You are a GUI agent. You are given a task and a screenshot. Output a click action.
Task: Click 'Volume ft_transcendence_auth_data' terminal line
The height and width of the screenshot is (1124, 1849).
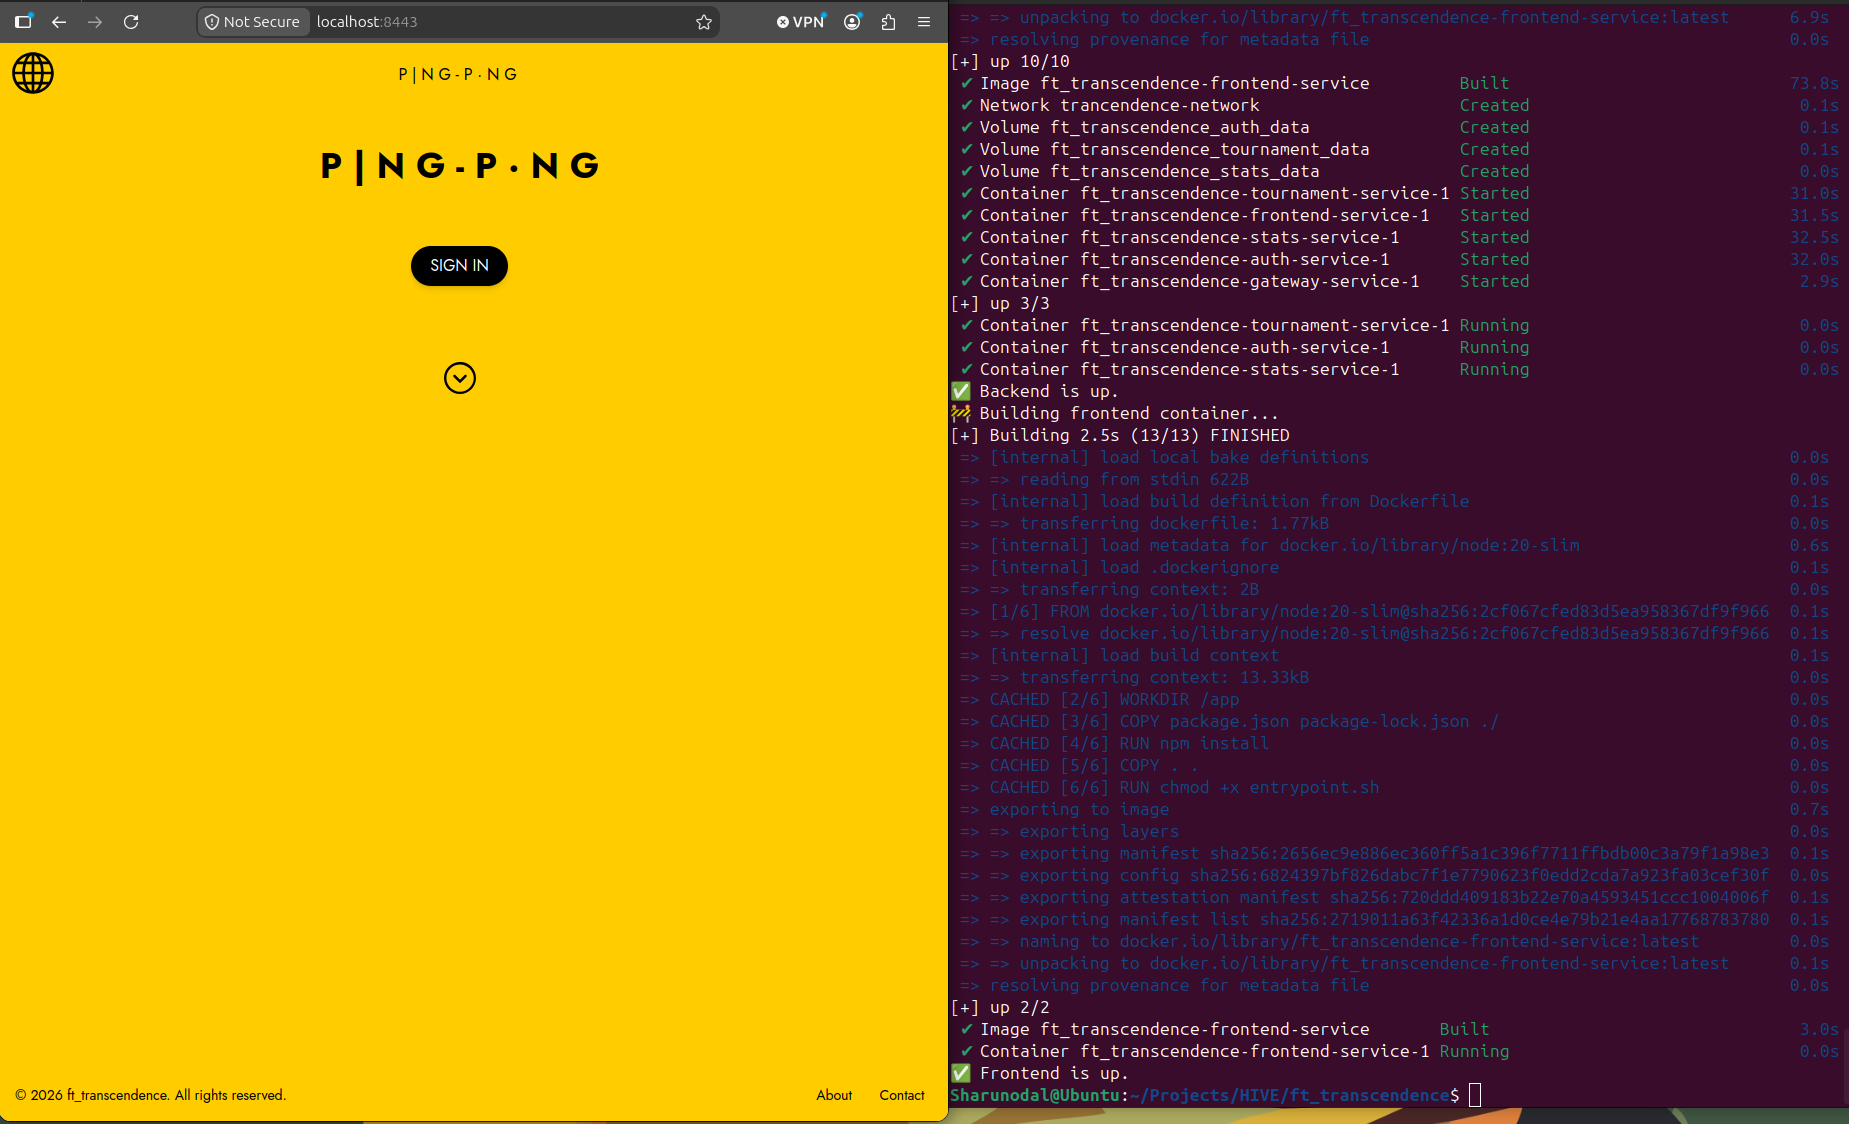[1144, 127]
